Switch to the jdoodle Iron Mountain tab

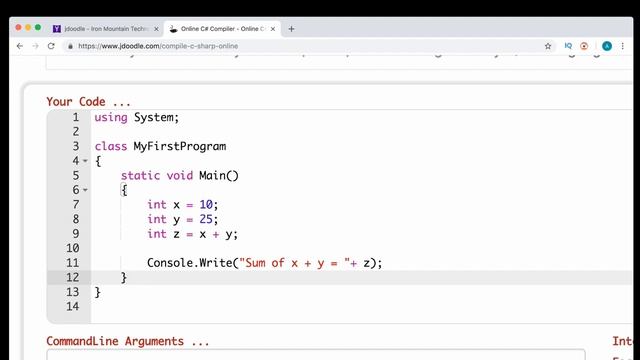pos(106,29)
